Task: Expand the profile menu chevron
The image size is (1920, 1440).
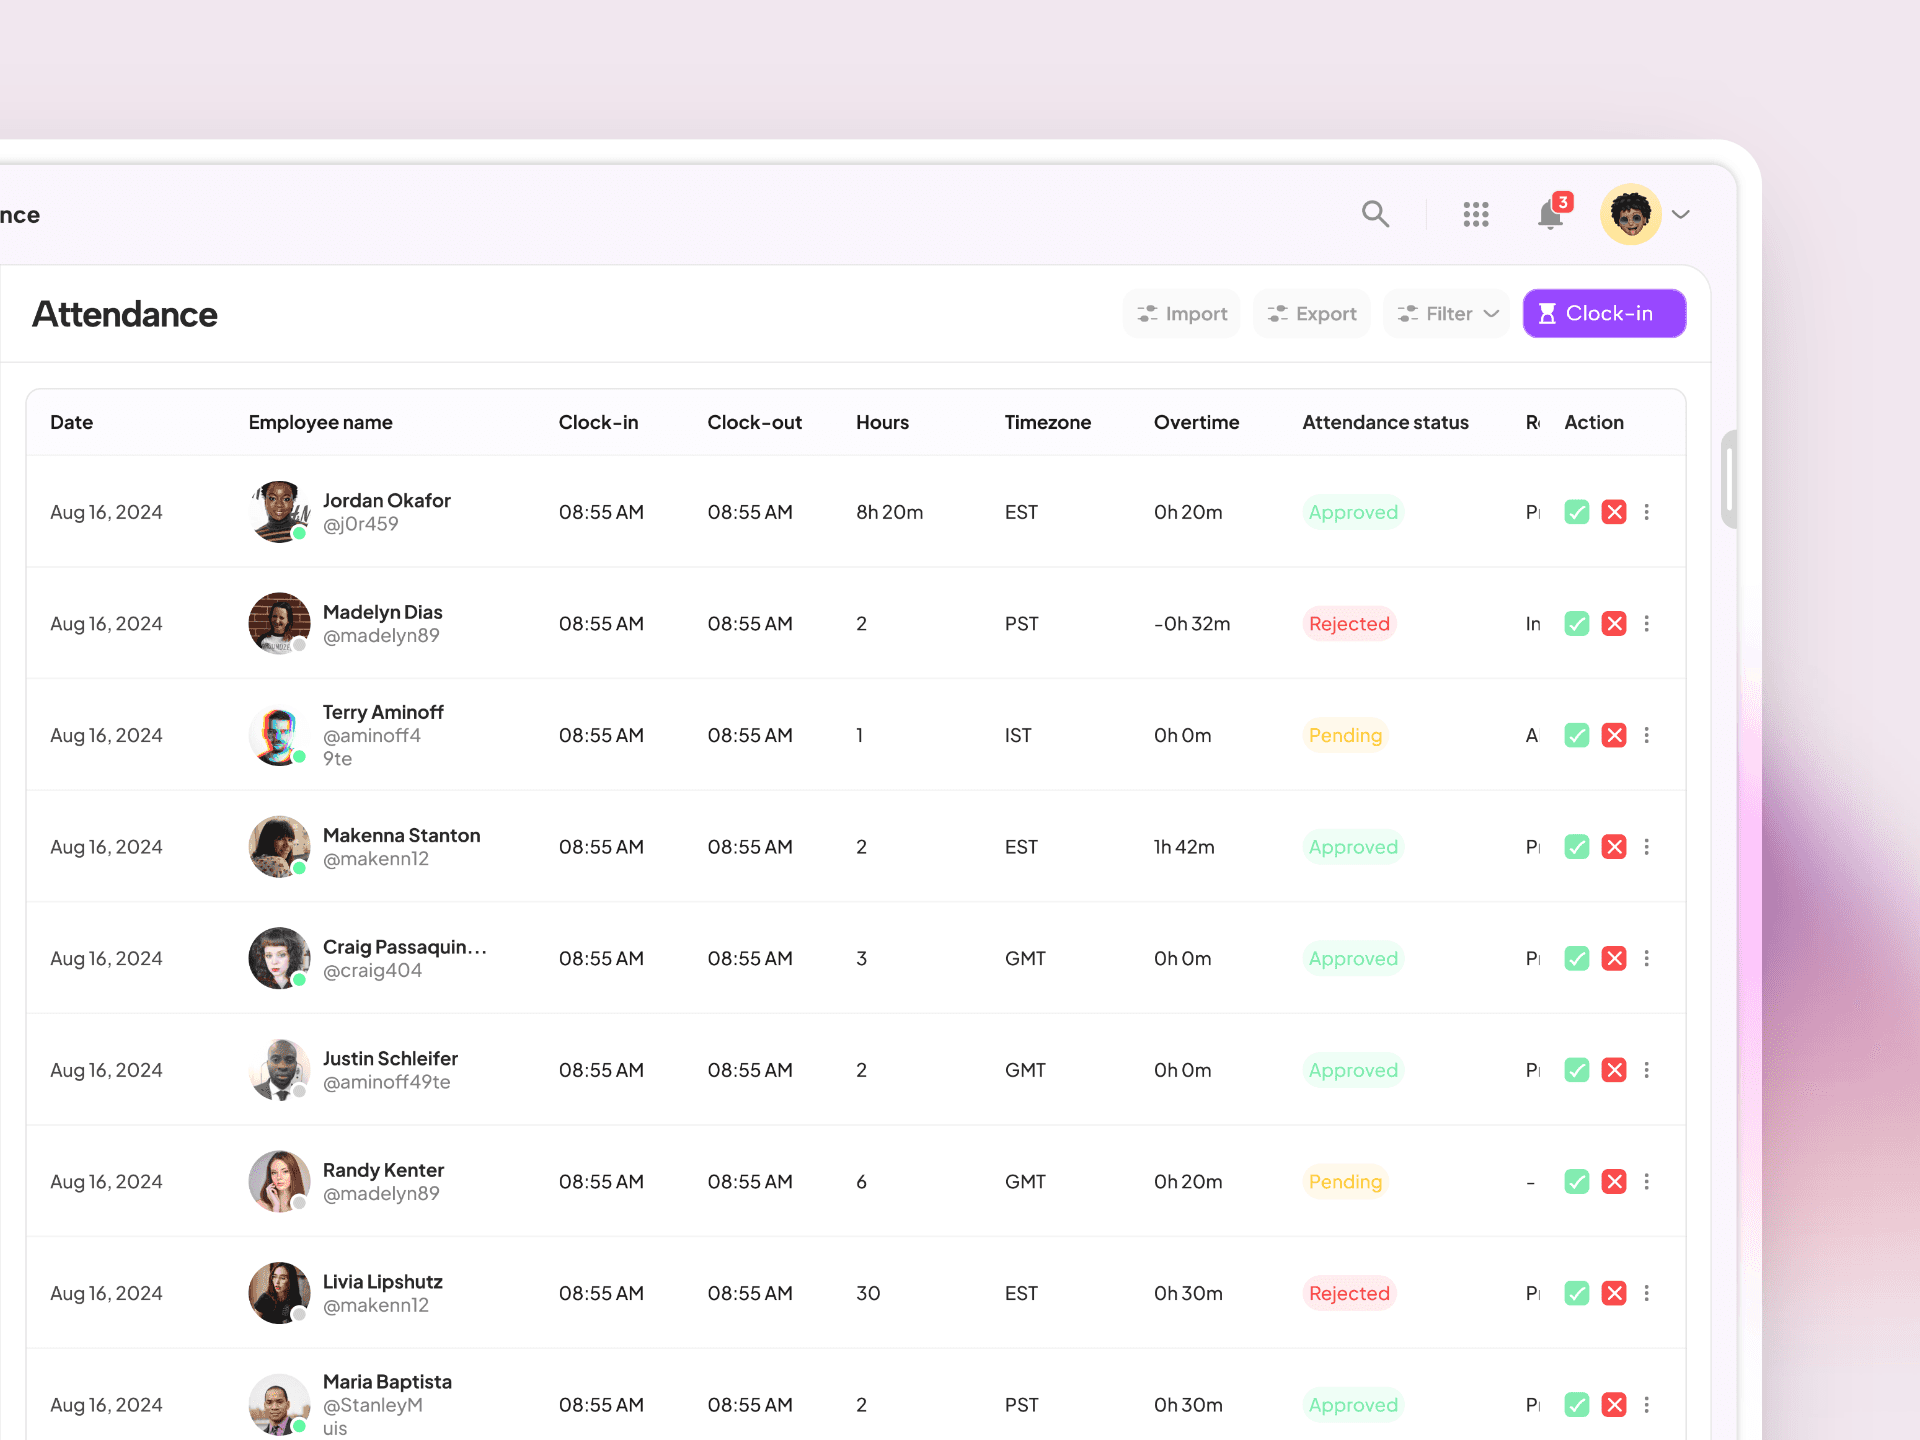Action: (x=1681, y=214)
